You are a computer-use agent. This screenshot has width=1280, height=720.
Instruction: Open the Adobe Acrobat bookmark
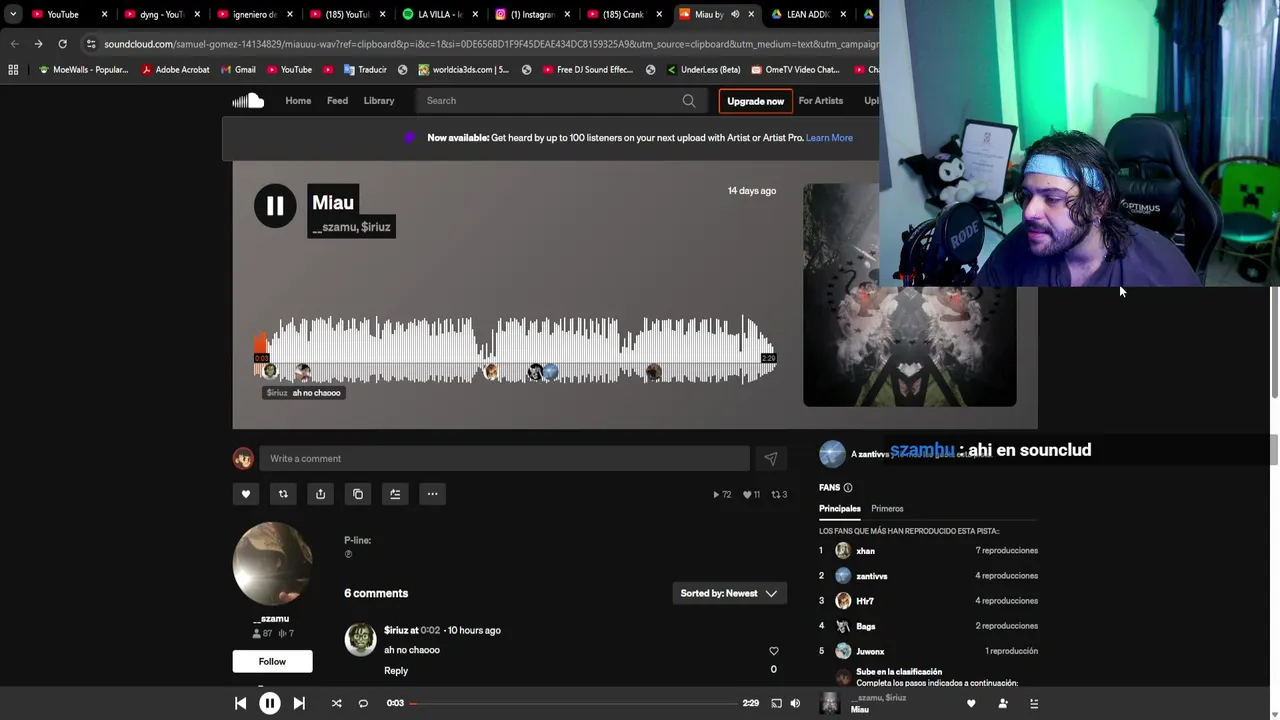[176, 70]
